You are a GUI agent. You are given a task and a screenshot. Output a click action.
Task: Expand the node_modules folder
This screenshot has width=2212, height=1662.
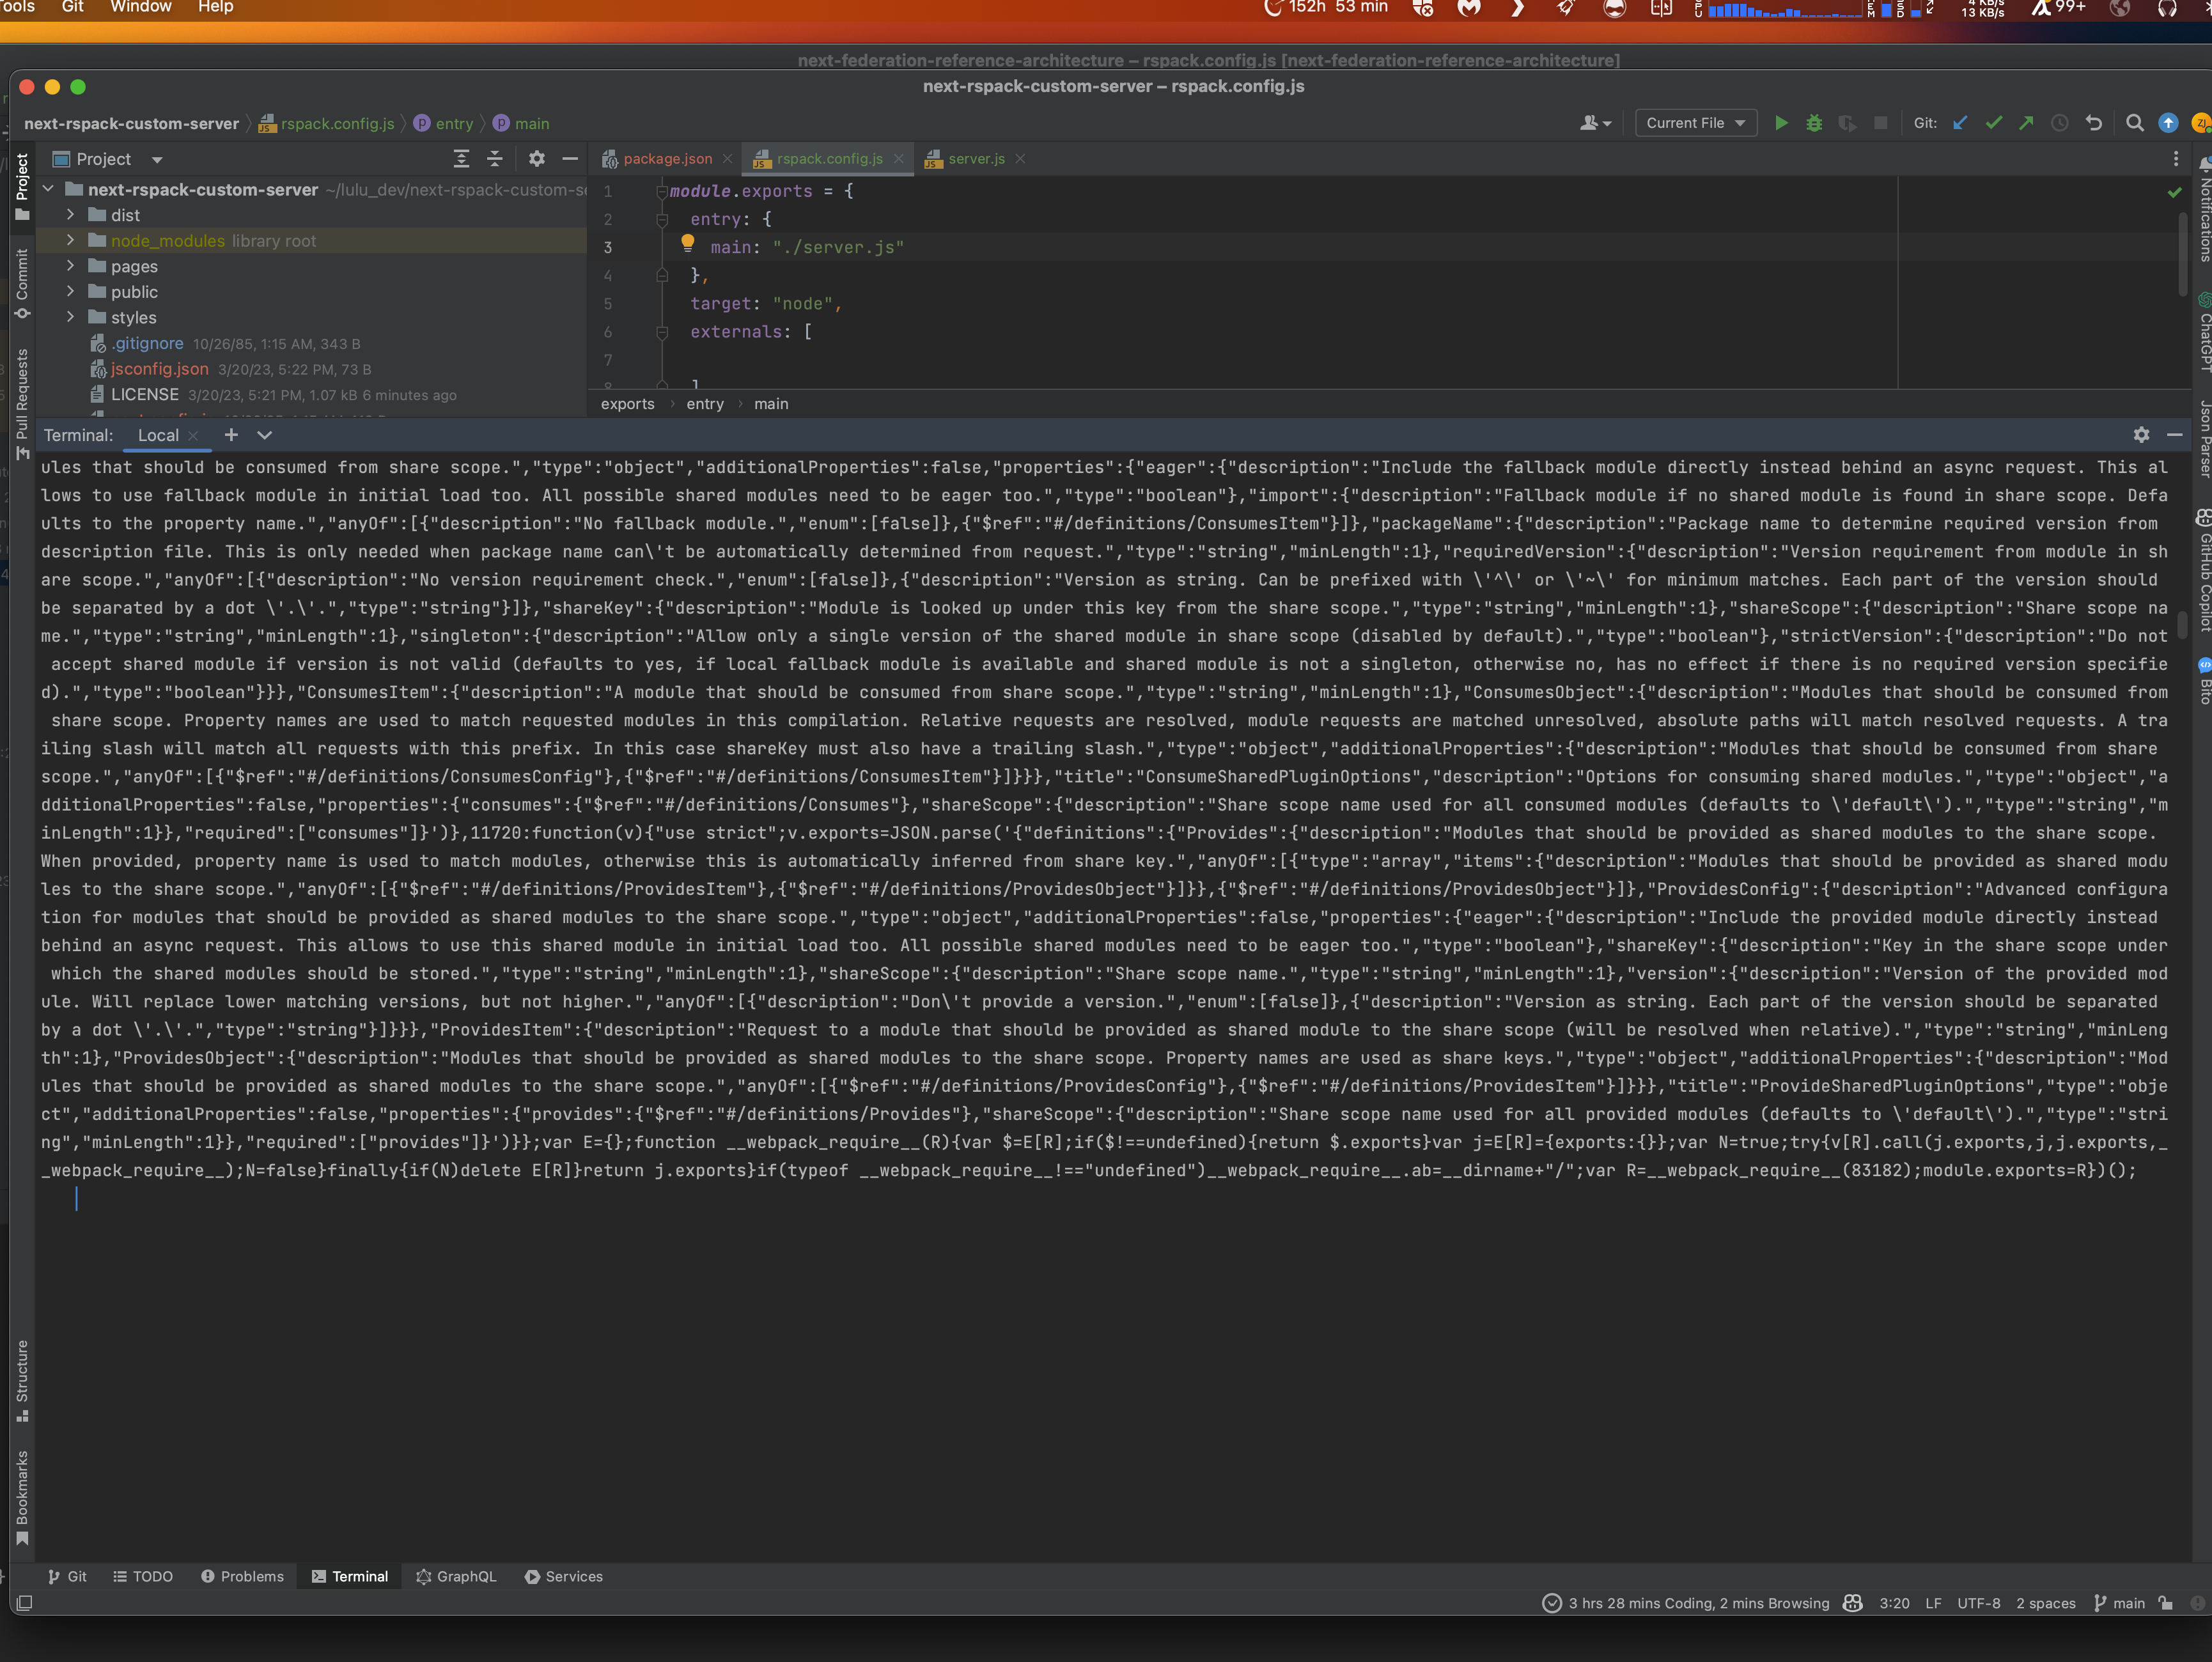(70, 241)
